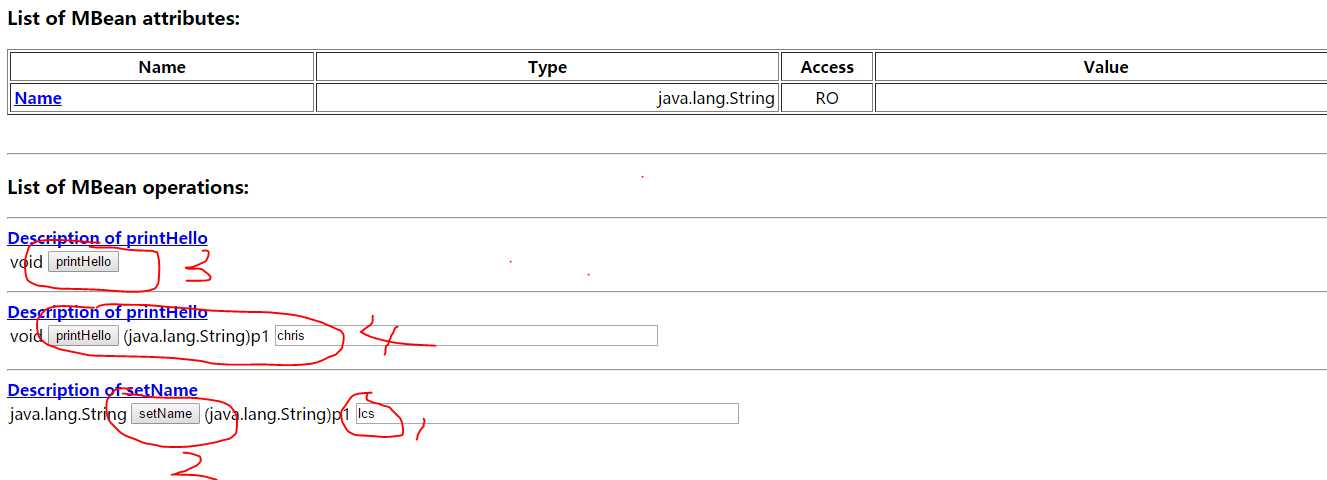Open the Description of setName link
Image resolution: width=1327 pixels, height=480 pixels.
(x=102, y=390)
